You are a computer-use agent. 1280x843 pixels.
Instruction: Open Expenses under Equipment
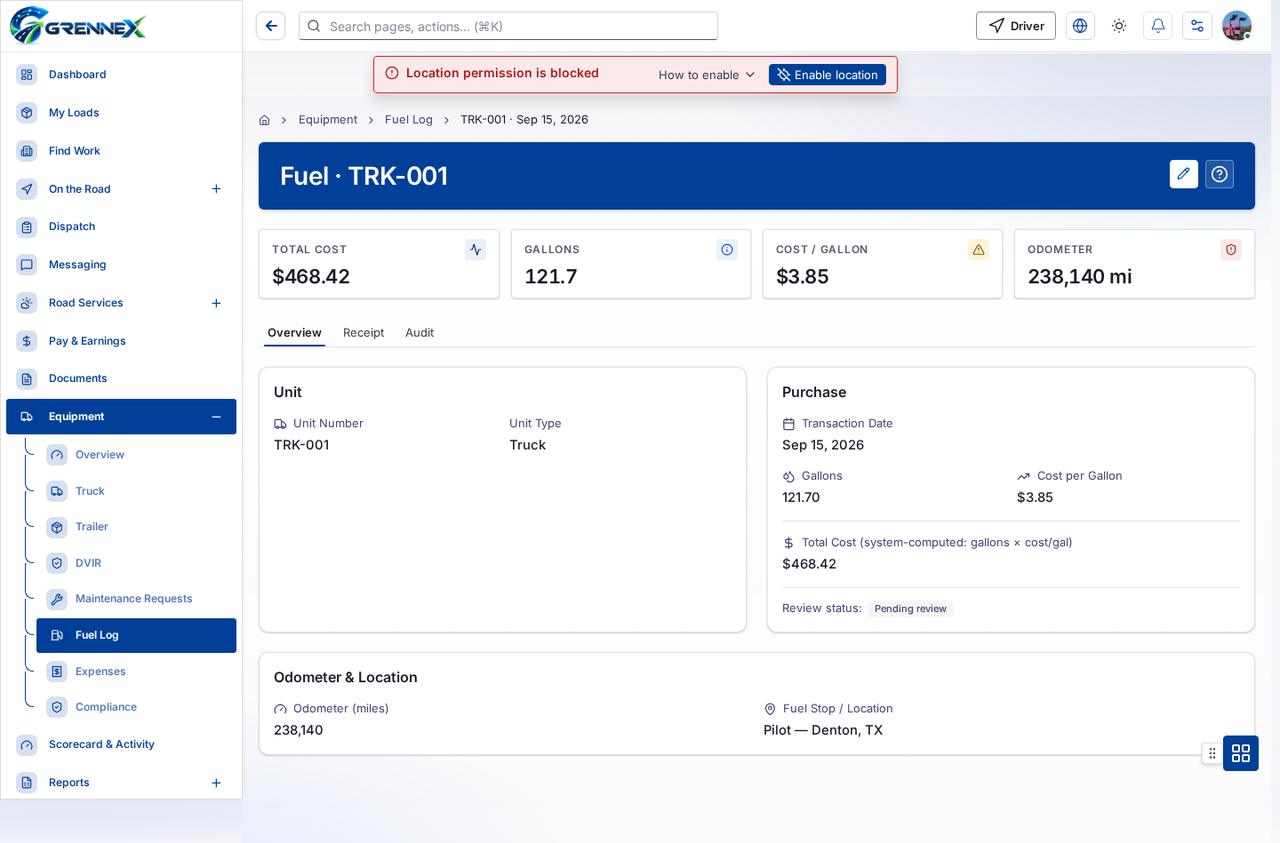tap(136, 671)
